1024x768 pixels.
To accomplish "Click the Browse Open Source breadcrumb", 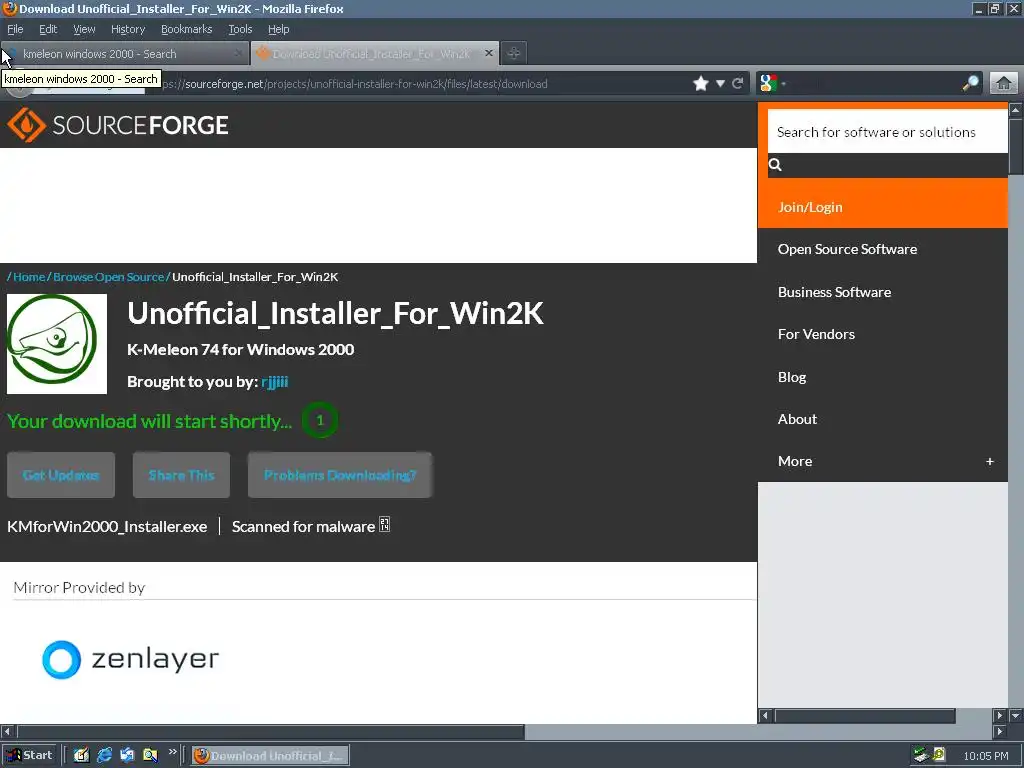I will 108,277.
